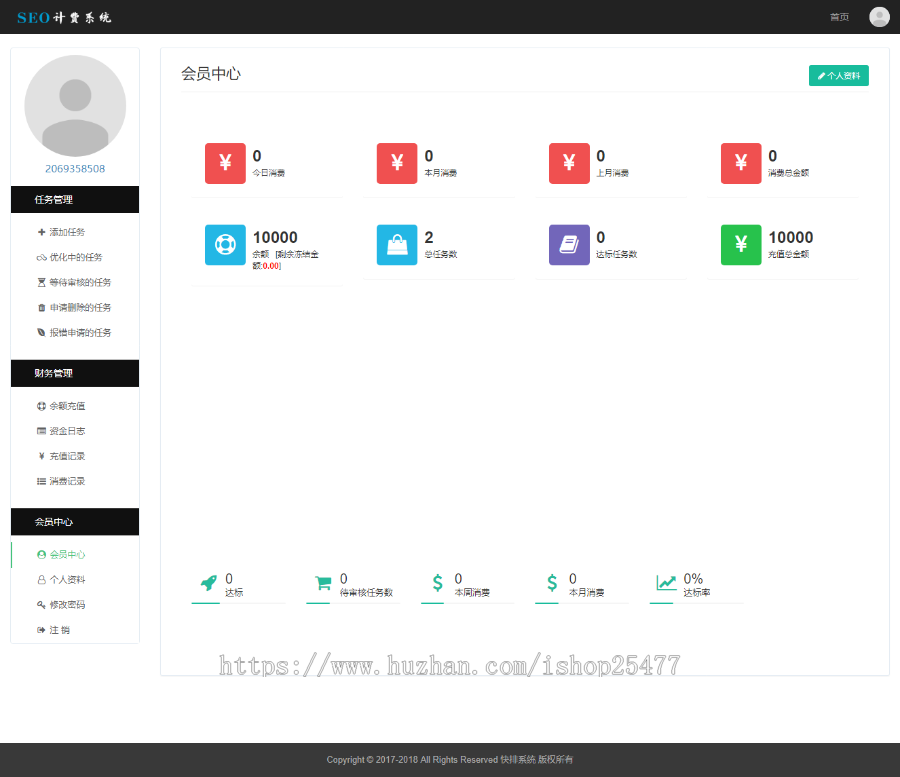Open the 首页 menu item
This screenshot has width=900, height=777.
[839, 16]
